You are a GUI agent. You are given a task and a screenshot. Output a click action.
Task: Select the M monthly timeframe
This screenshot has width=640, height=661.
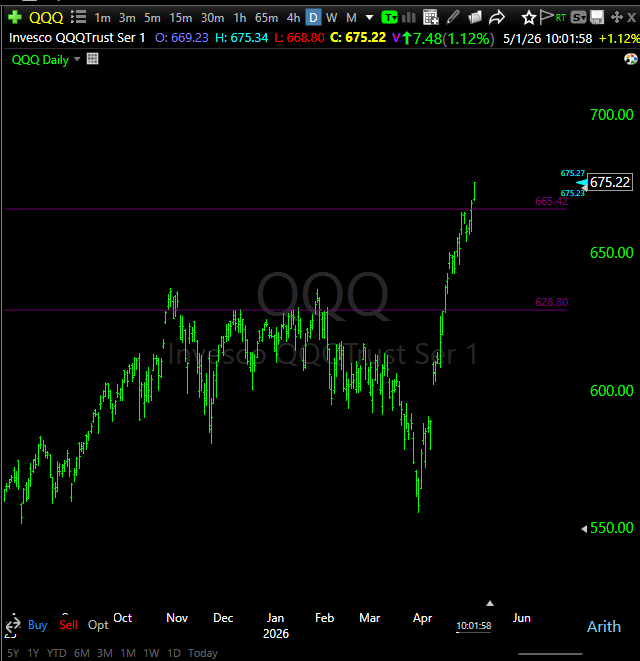pos(351,18)
